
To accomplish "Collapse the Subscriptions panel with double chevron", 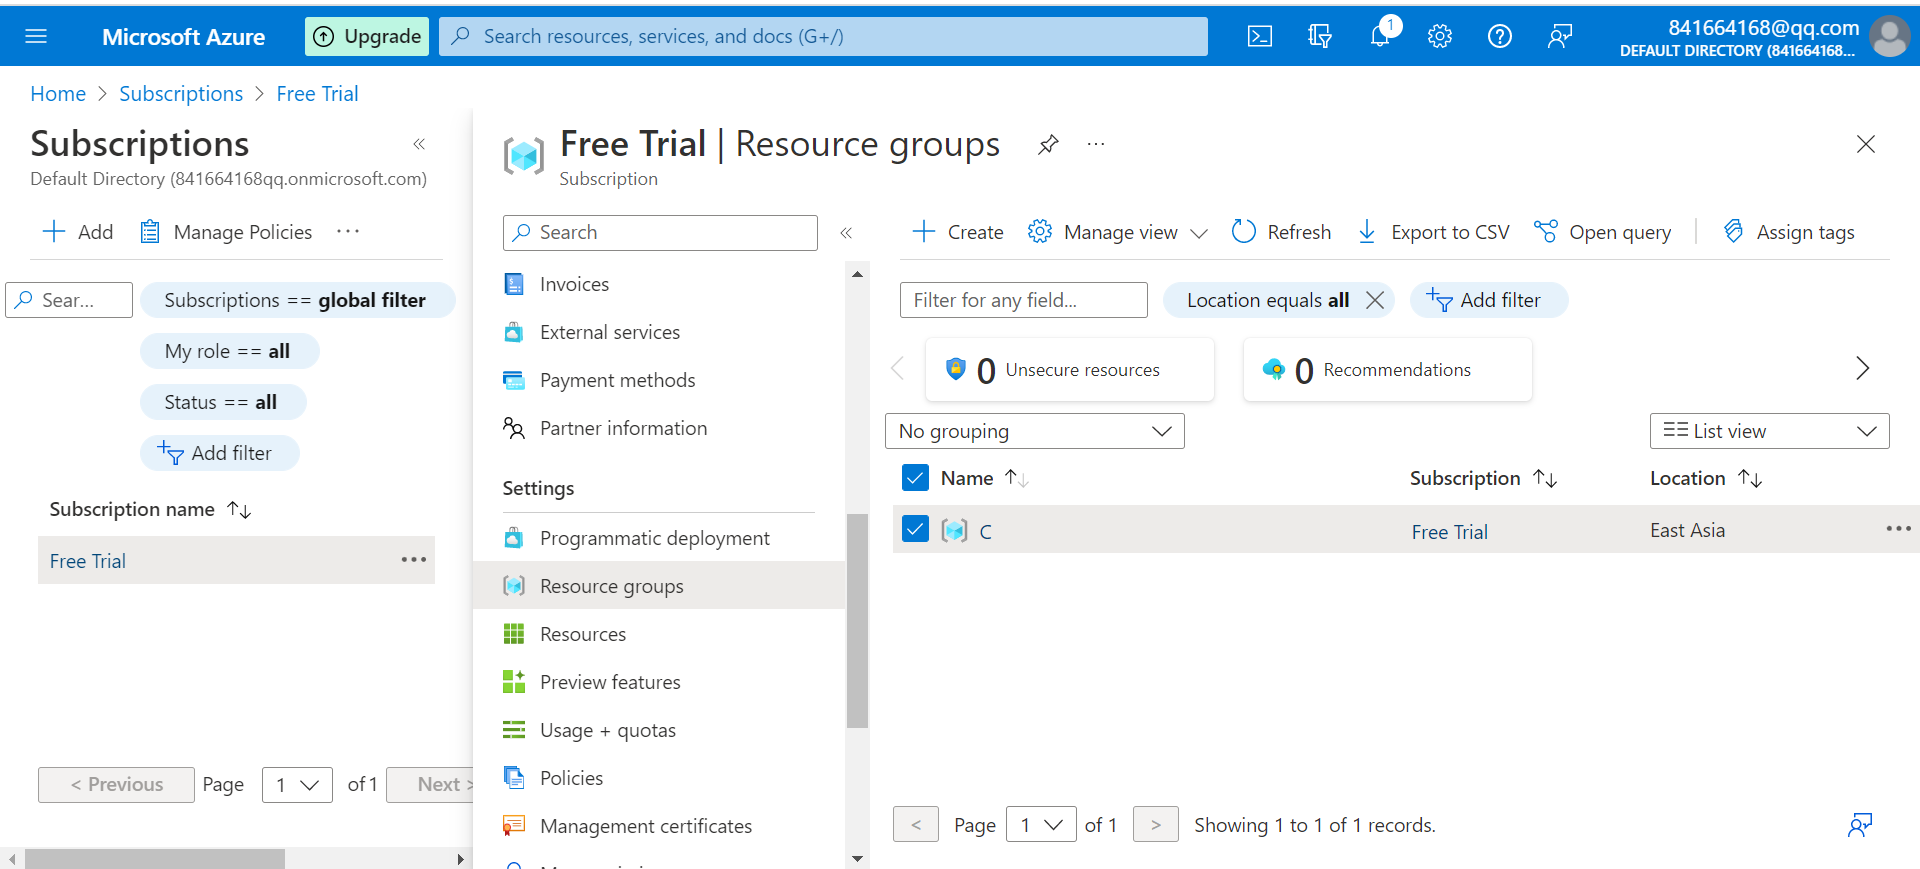I will [x=419, y=144].
